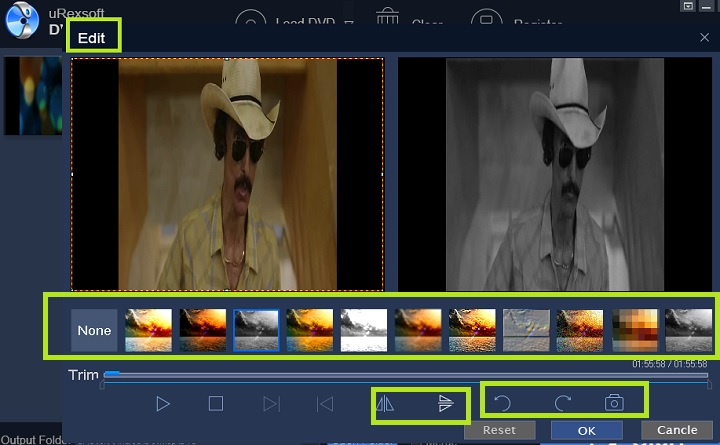Image resolution: width=720 pixels, height=445 pixels.
Task: Click the left trim start marker
Action: [102, 385]
